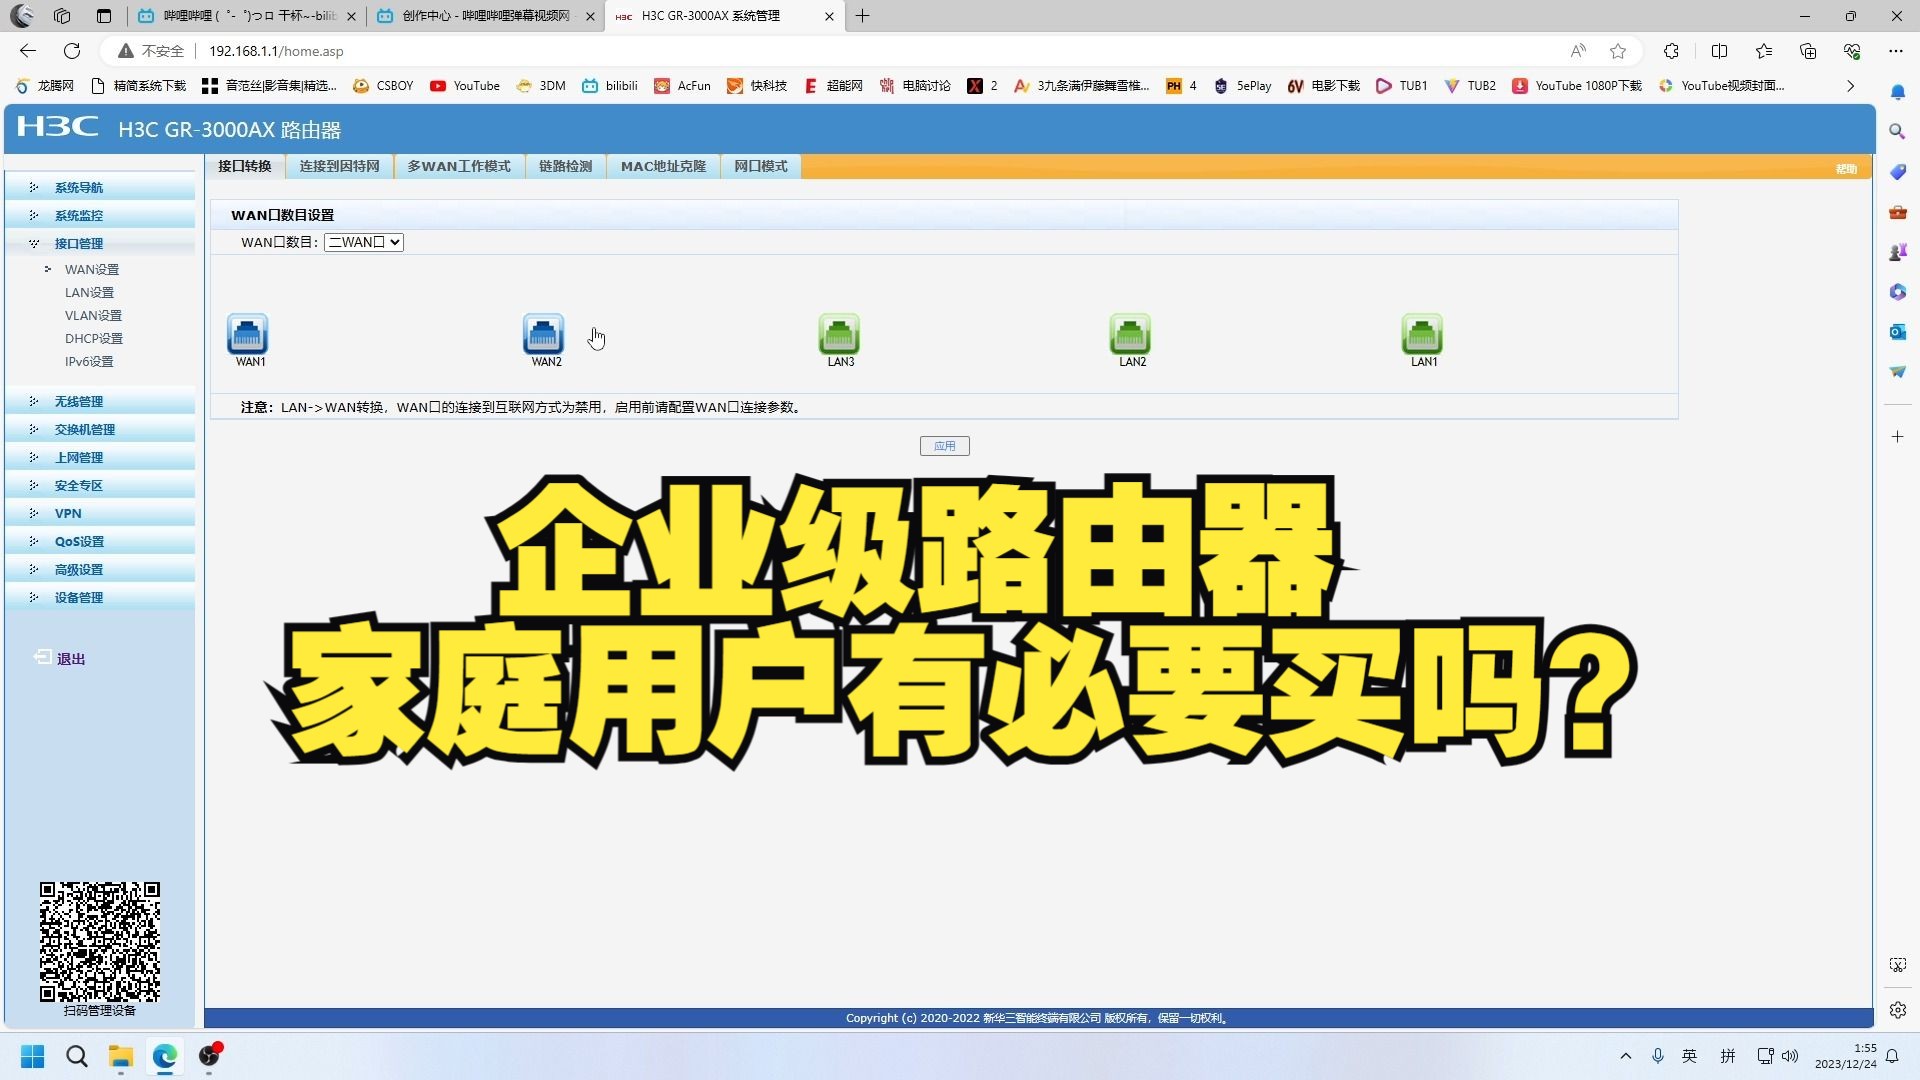Image resolution: width=1920 pixels, height=1080 pixels.
Task: Open a new browser tab
Action: 863,16
